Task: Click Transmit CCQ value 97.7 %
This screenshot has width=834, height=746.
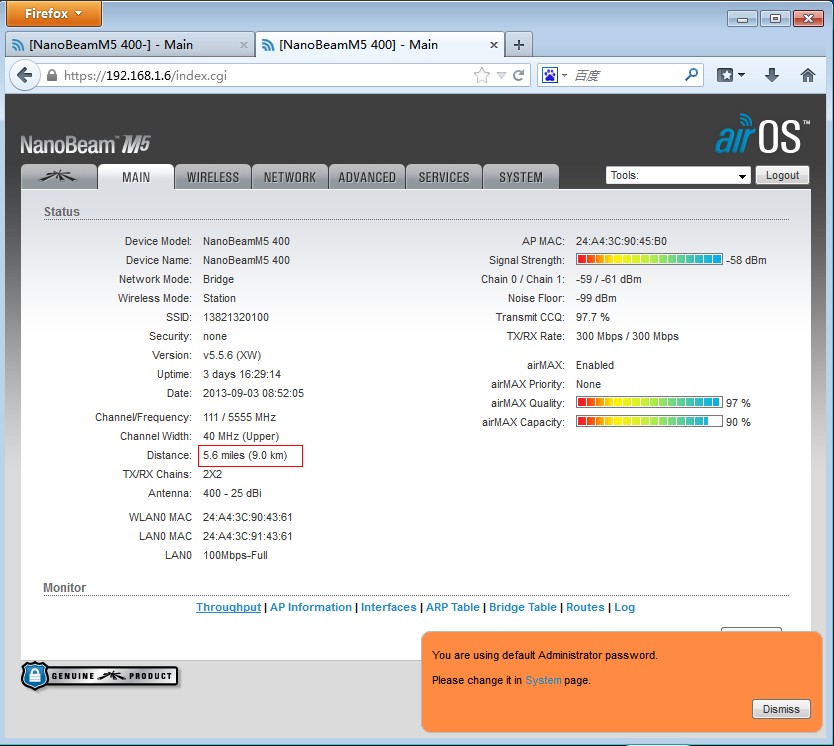Action: (593, 317)
